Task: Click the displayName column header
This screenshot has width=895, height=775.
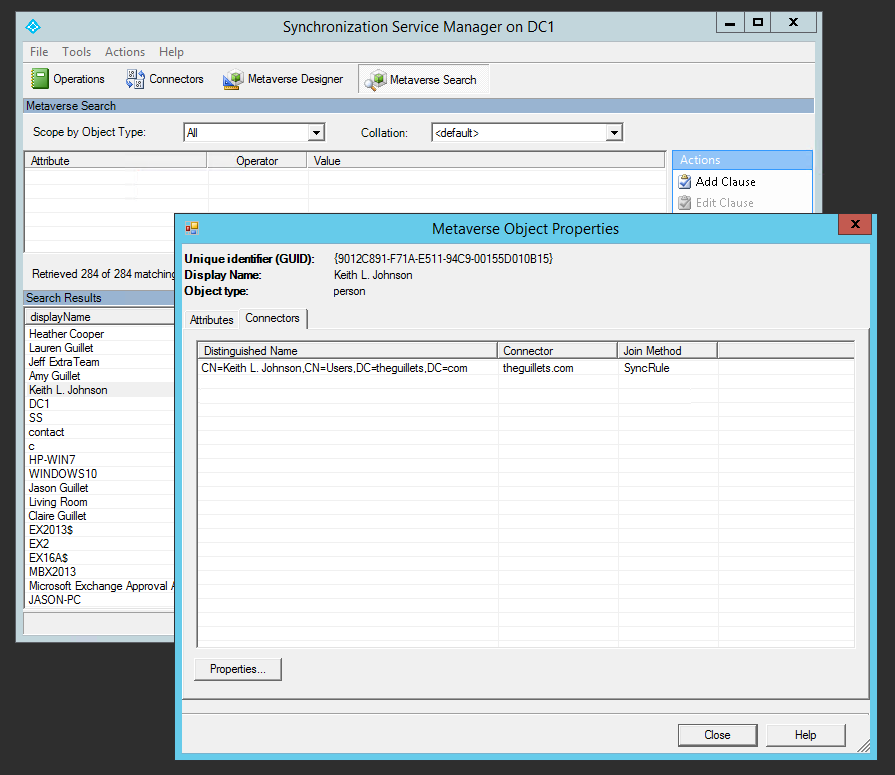Action: pyautogui.click(x=60, y=315)
